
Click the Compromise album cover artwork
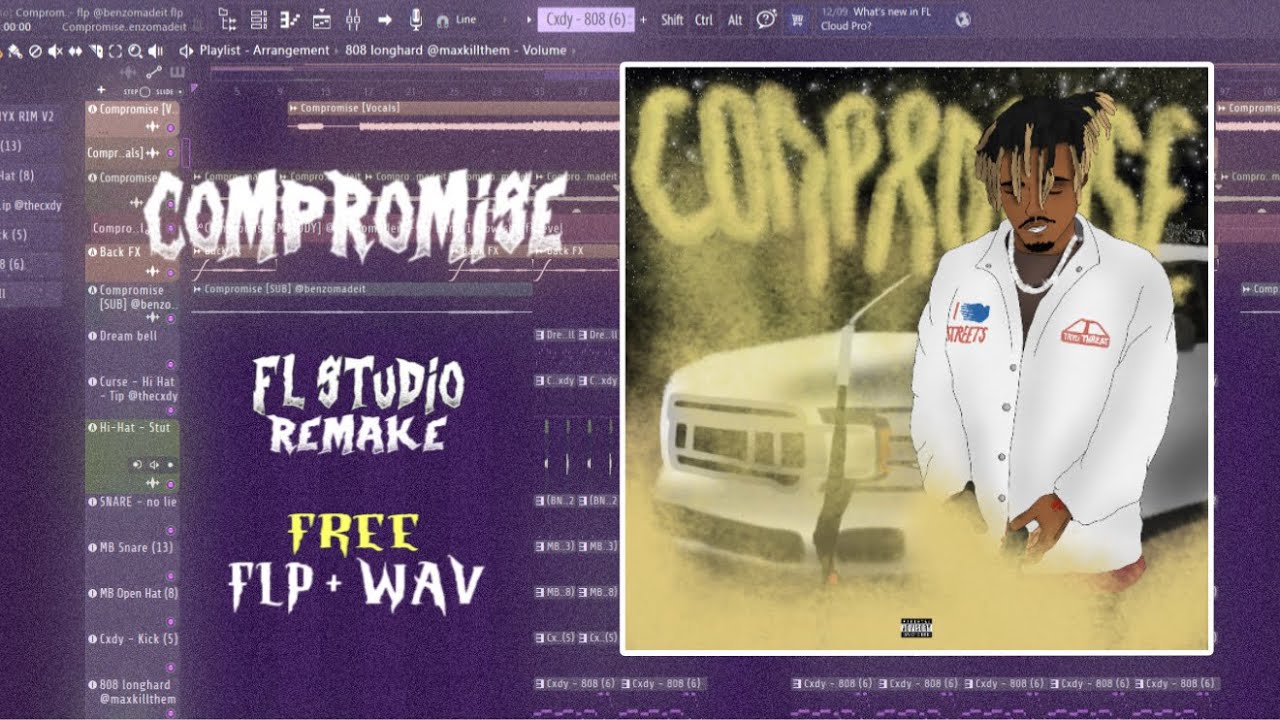(x=916, y=358)
